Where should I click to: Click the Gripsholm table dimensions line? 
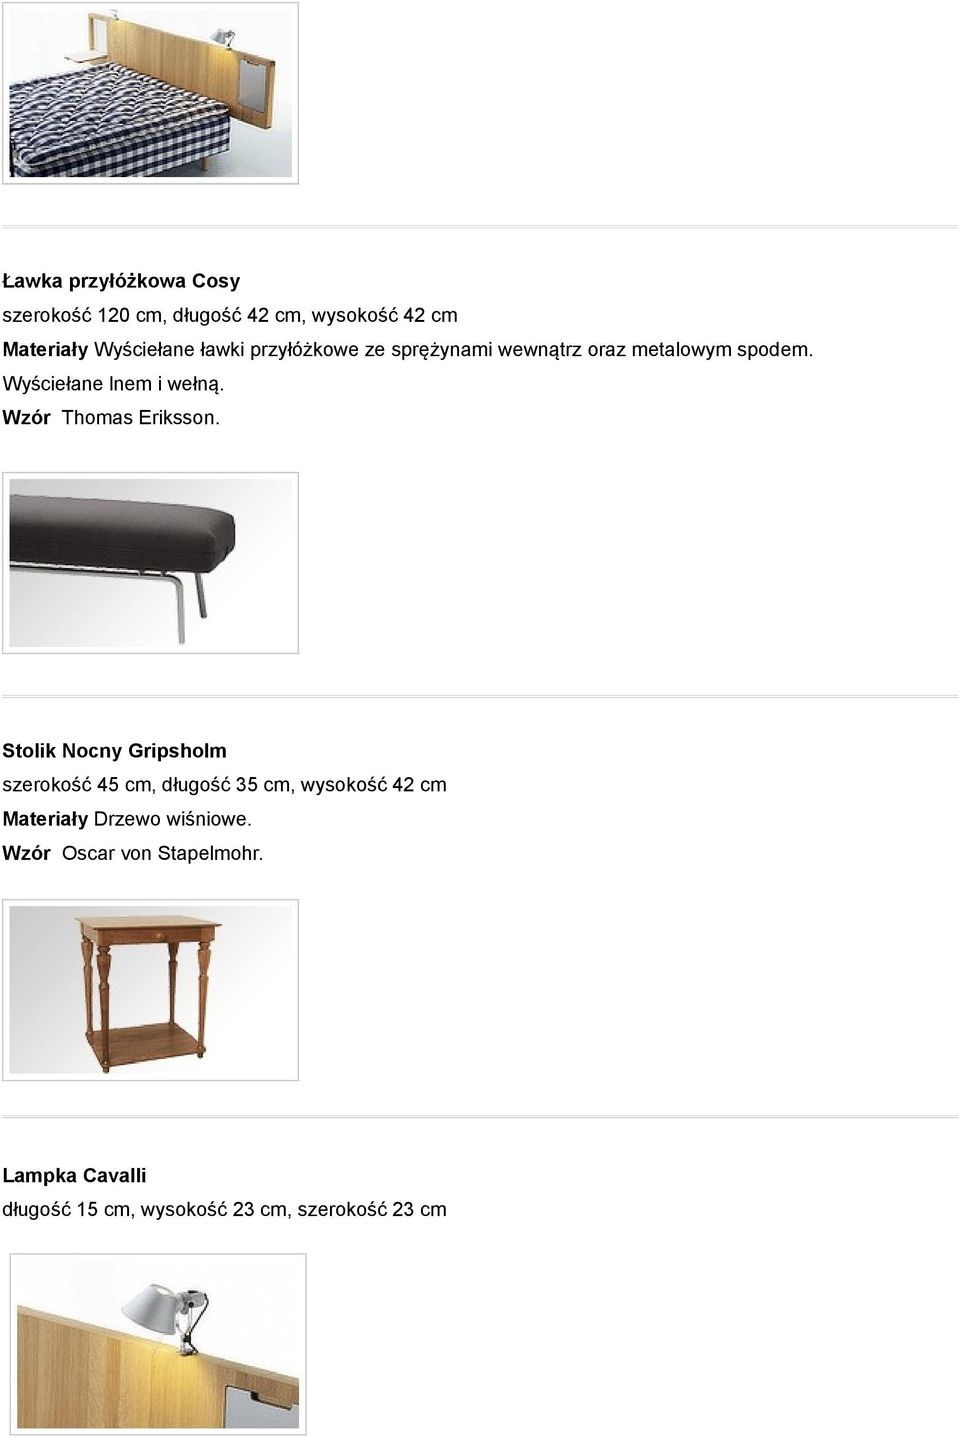tap(224, 784)
